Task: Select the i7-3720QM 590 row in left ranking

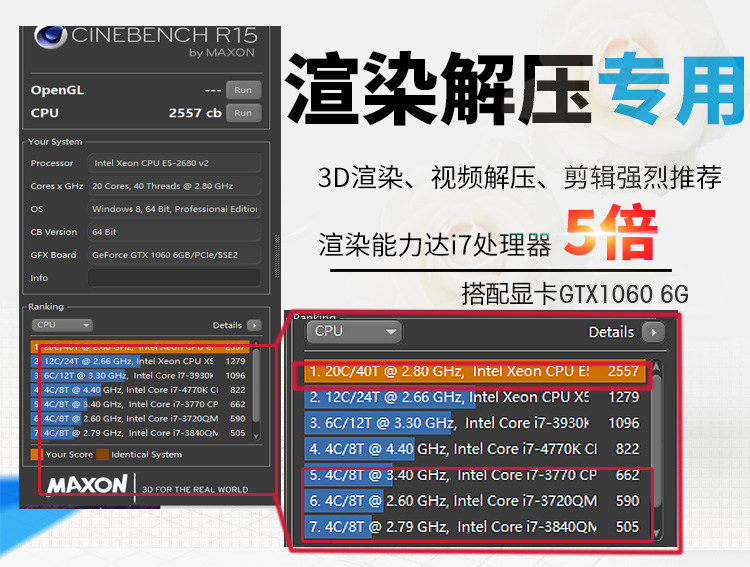Action: point(140,419)
